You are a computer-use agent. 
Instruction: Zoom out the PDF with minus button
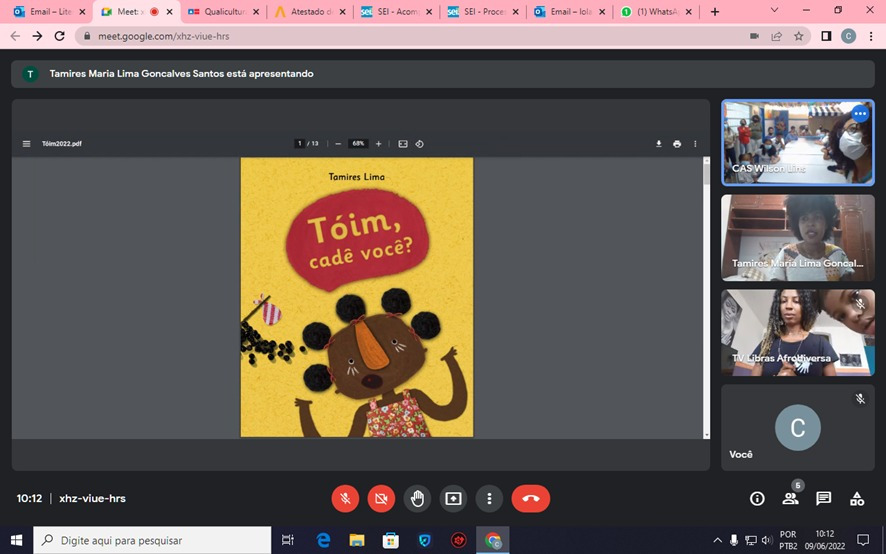pos(338,144)
